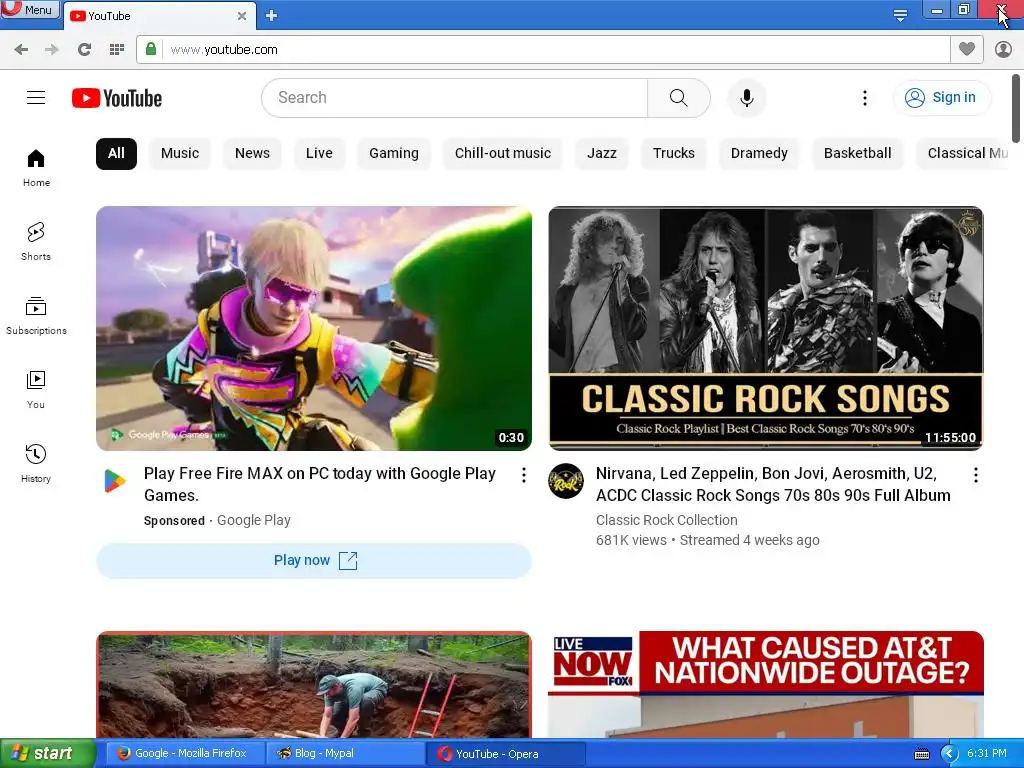Click the green padlock security icon
Viewport: 1024px width, 768px height.
(151, 50)
